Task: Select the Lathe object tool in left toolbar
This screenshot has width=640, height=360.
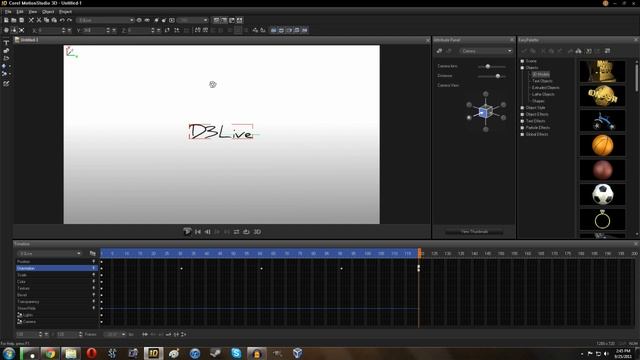Action: tap(6, 58)
